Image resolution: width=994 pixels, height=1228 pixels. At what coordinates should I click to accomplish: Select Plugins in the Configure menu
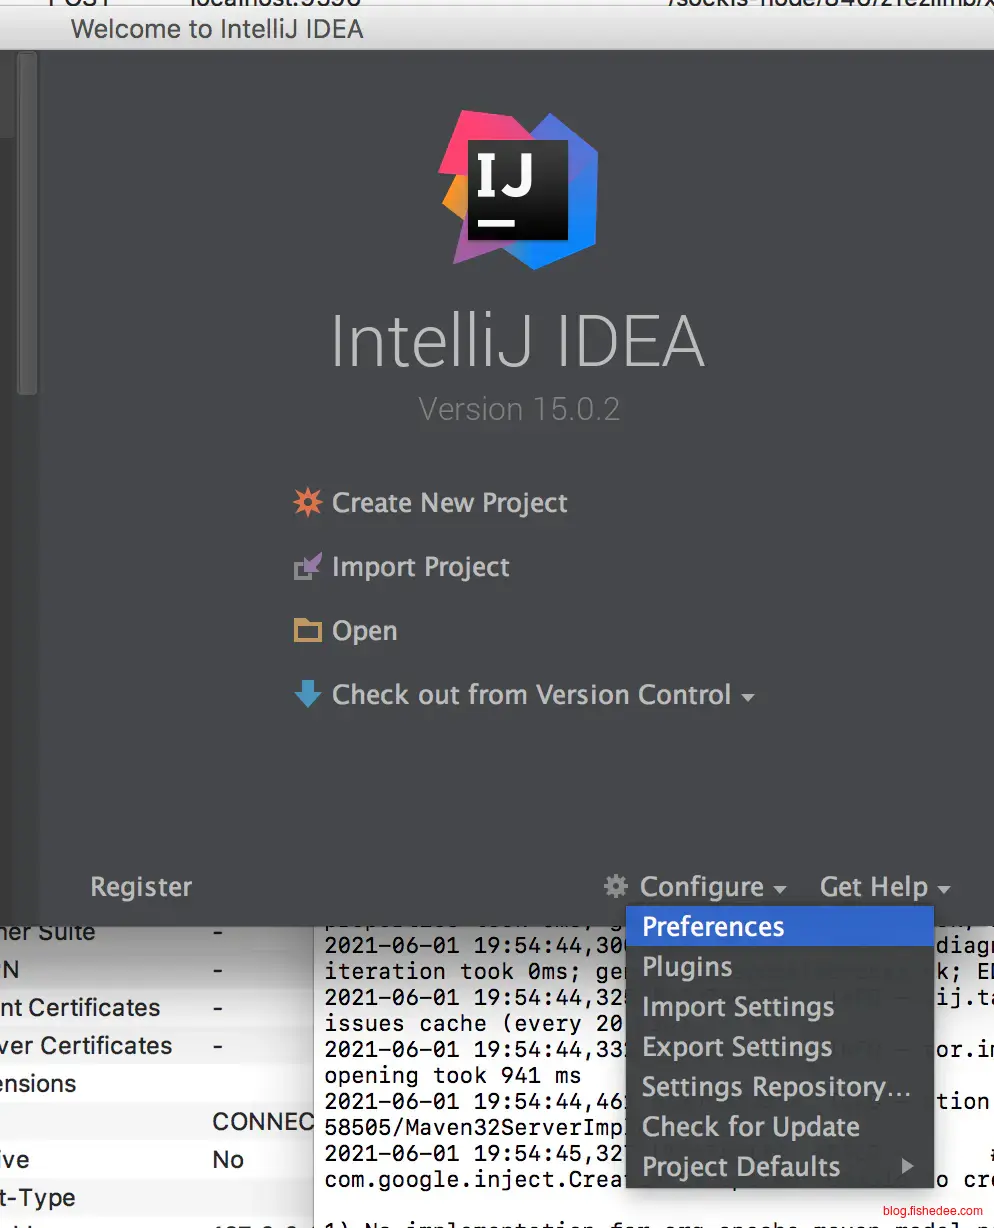[x=687, y=967]
